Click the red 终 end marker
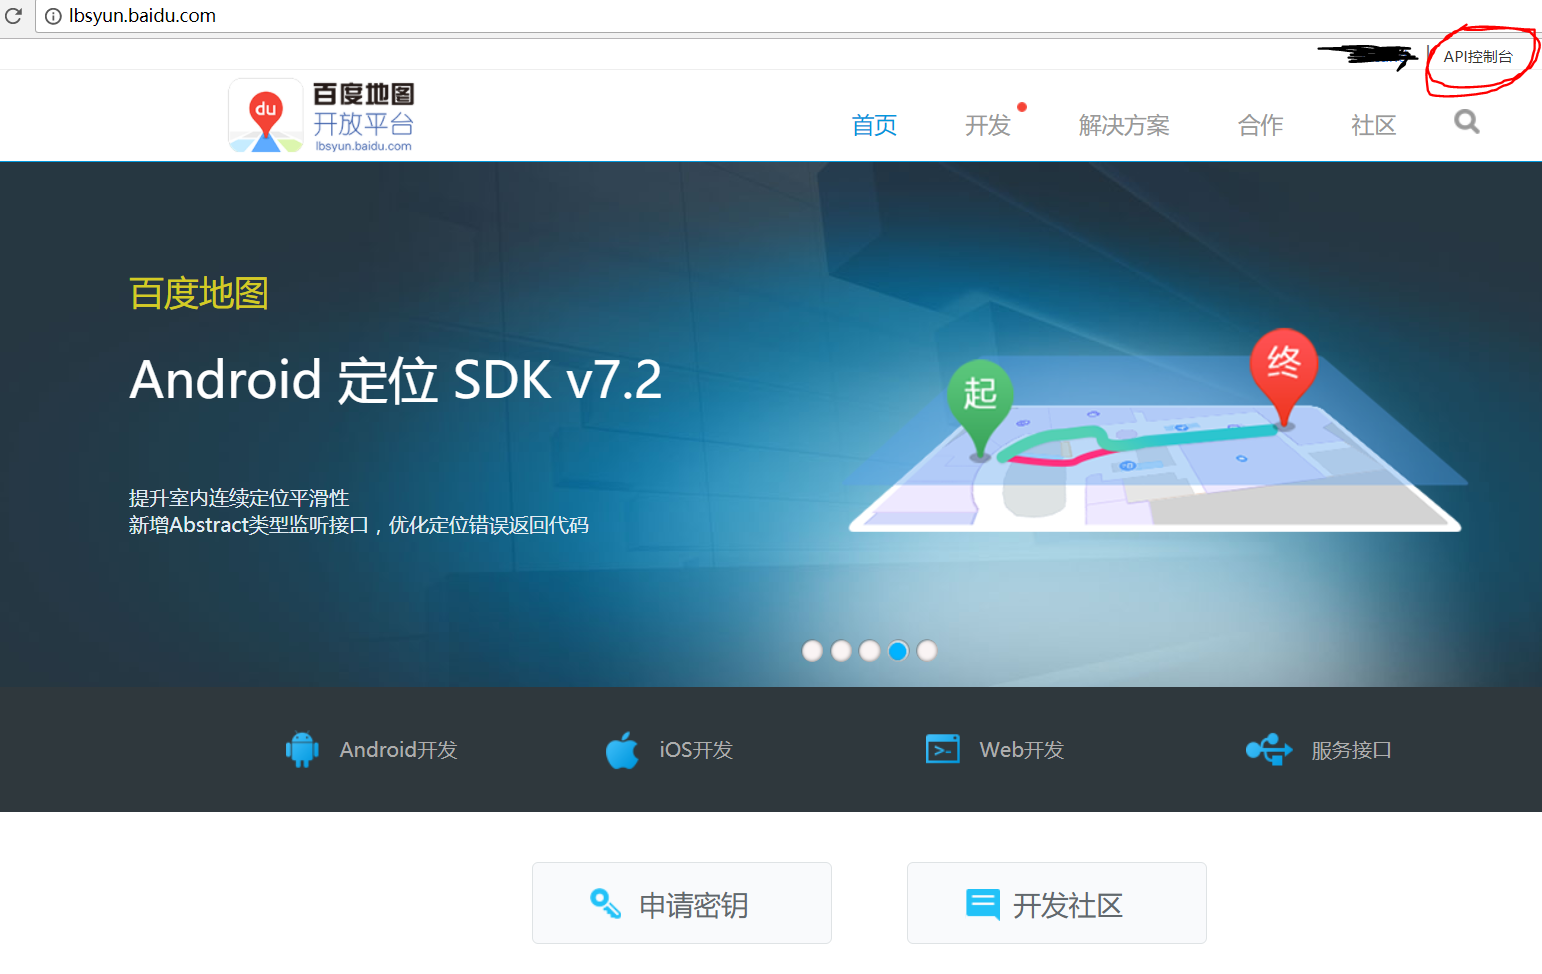This screenshot has height=974, width=1542. (x=1284, y=378)
